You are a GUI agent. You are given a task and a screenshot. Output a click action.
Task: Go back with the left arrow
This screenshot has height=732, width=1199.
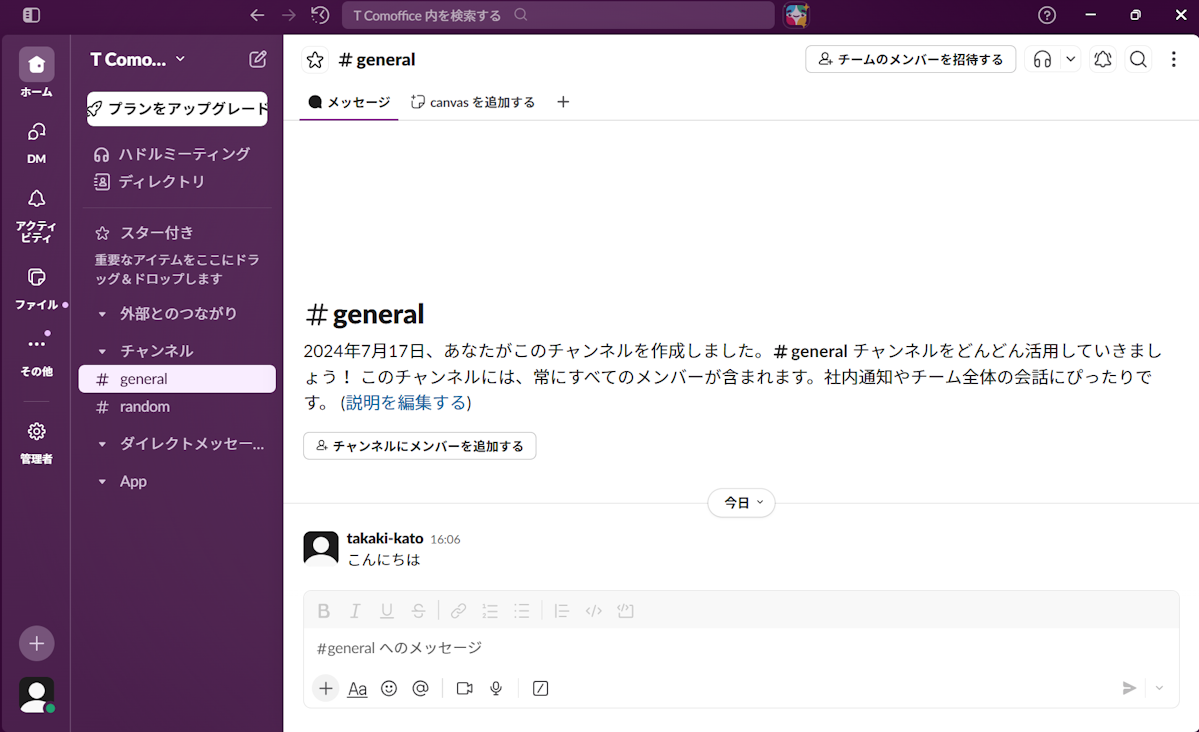[257, 15]
